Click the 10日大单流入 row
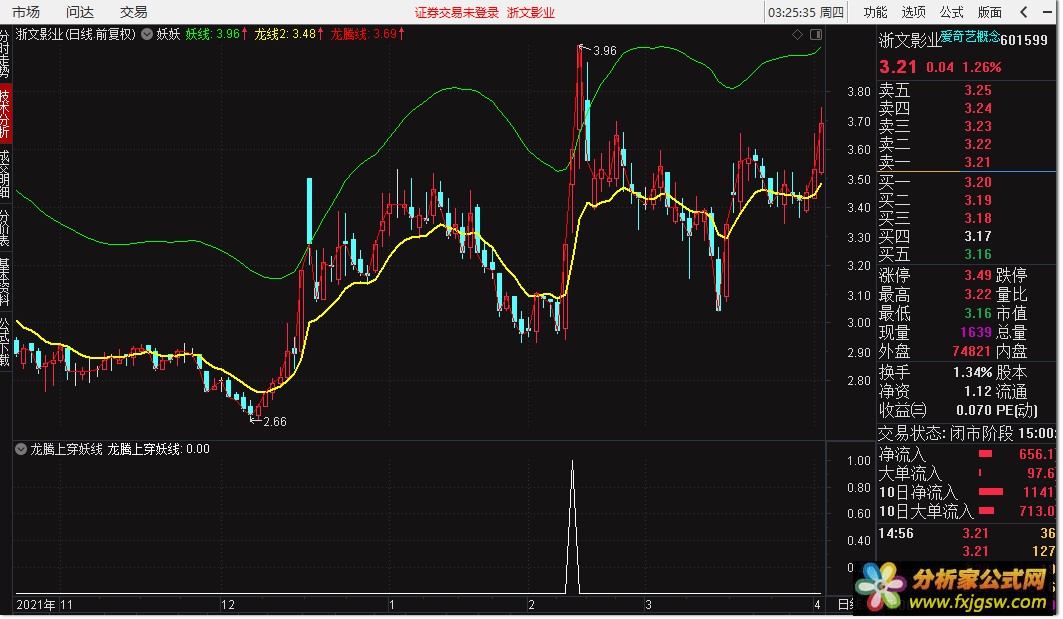The width and height of the screenshot is (1063, 619). click(967, 511)
